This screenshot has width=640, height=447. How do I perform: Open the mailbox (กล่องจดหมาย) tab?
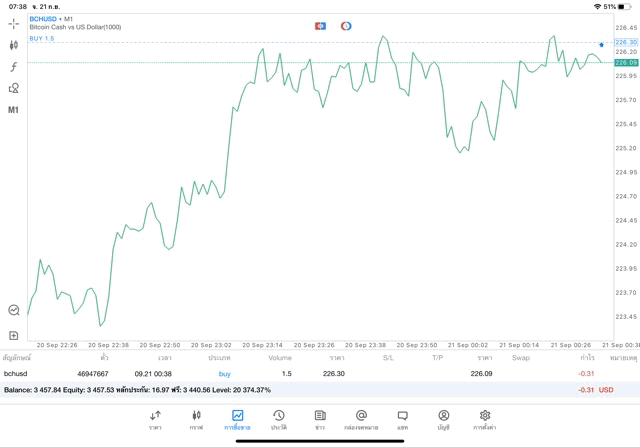[361, 419]
